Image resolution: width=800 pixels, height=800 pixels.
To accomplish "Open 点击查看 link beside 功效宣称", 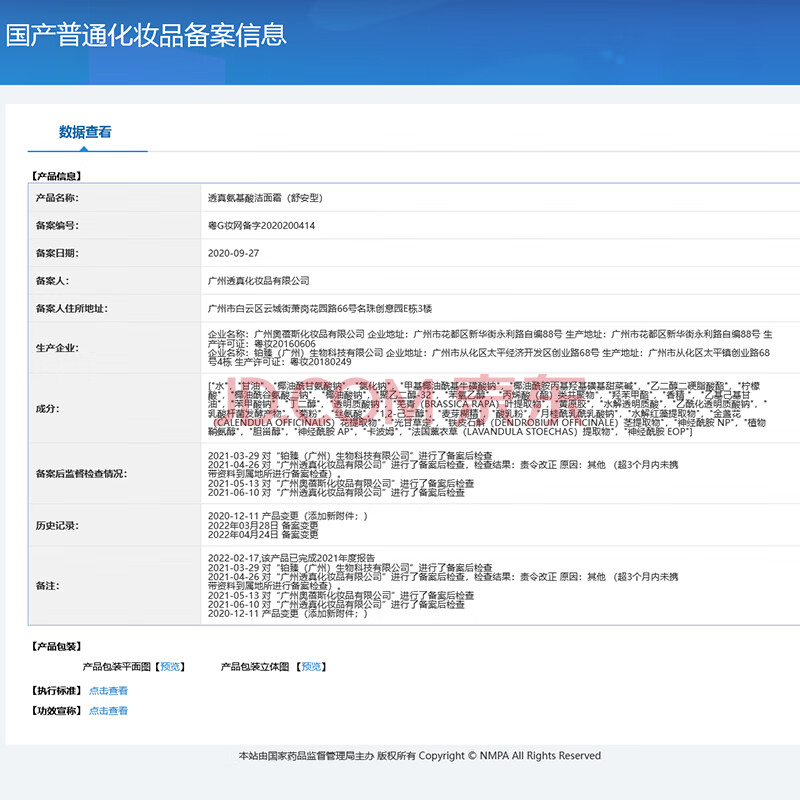I will (108, 711).
